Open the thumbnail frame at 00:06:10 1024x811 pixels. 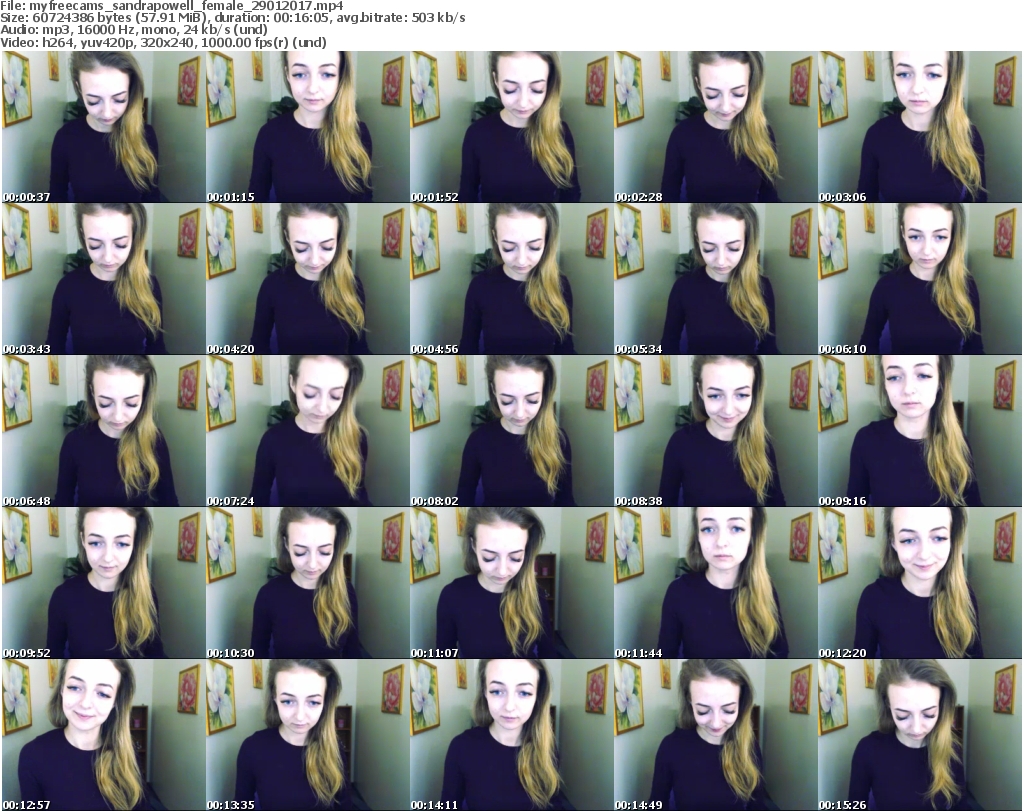[920, 279]
